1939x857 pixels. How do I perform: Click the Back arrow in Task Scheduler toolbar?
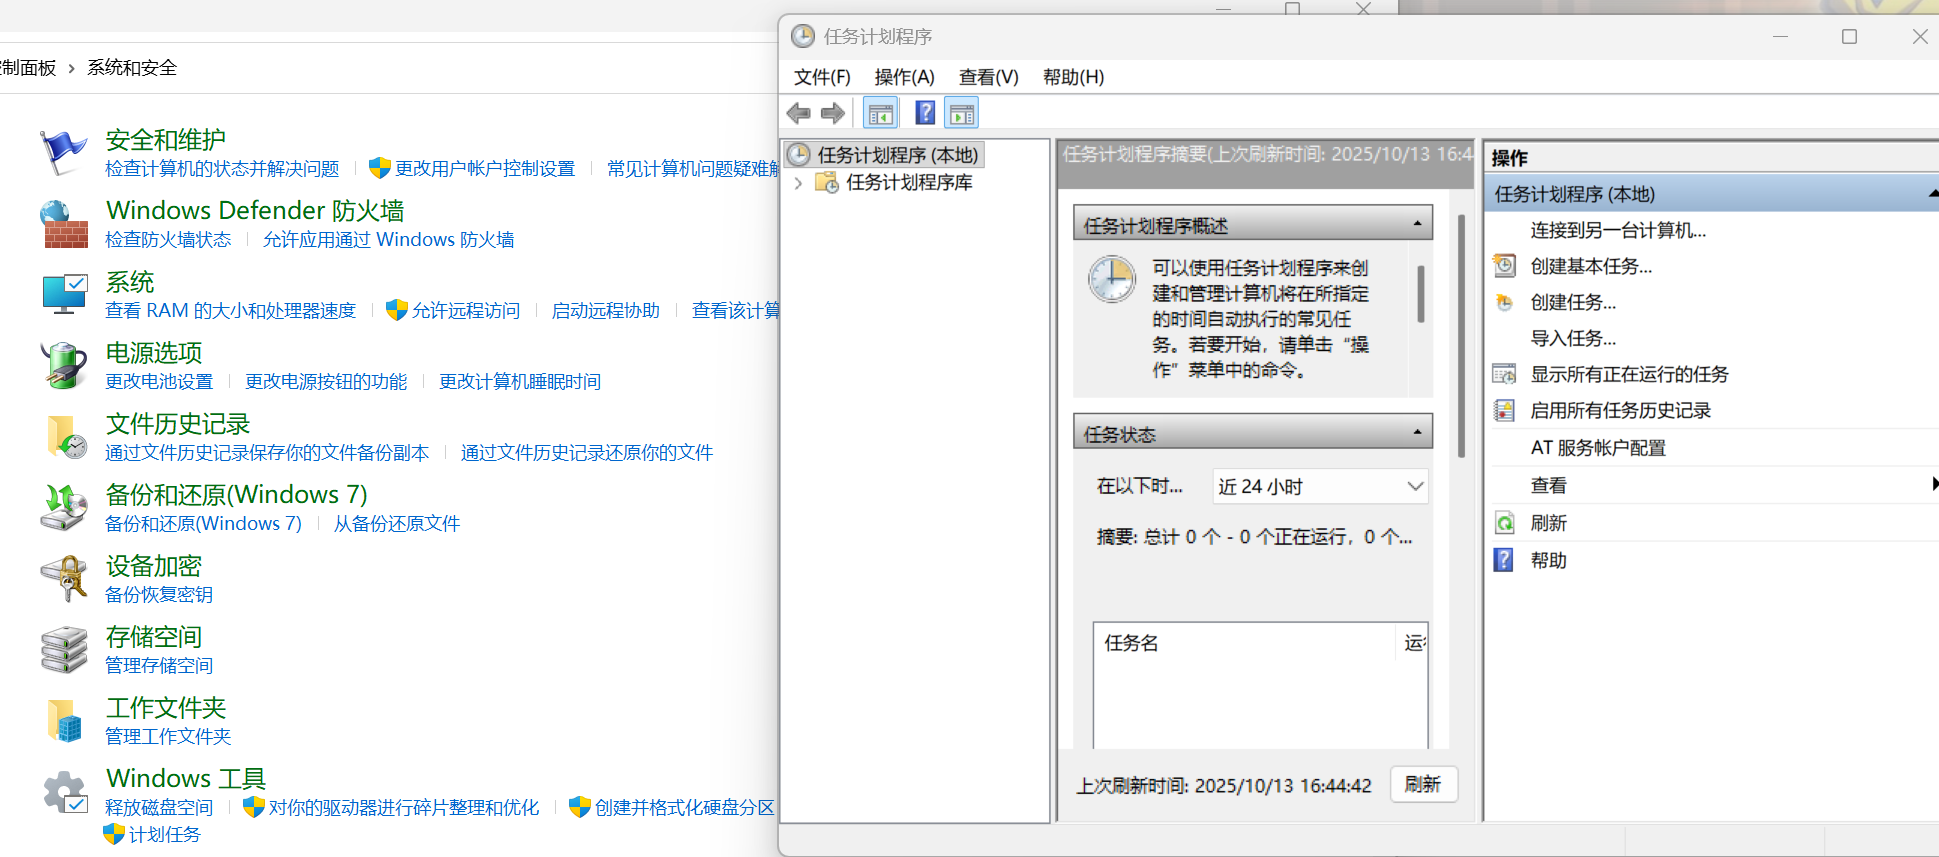[x=799, y=113]
